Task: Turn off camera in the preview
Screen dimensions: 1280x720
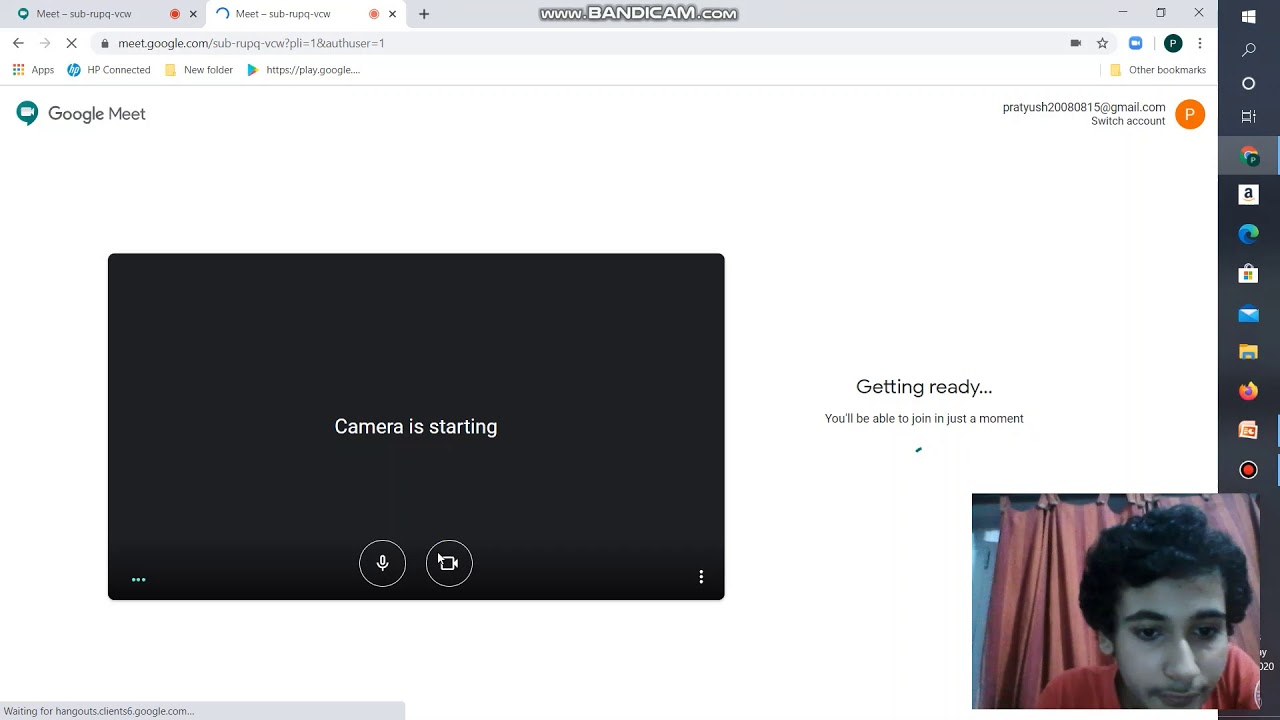Action: pyautogui.click(x=449, y=563)
